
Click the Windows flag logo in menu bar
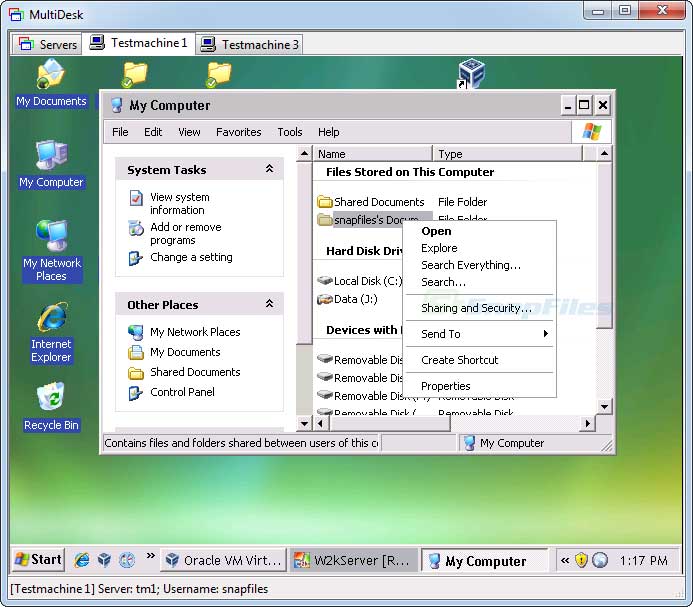pos(591,132)
